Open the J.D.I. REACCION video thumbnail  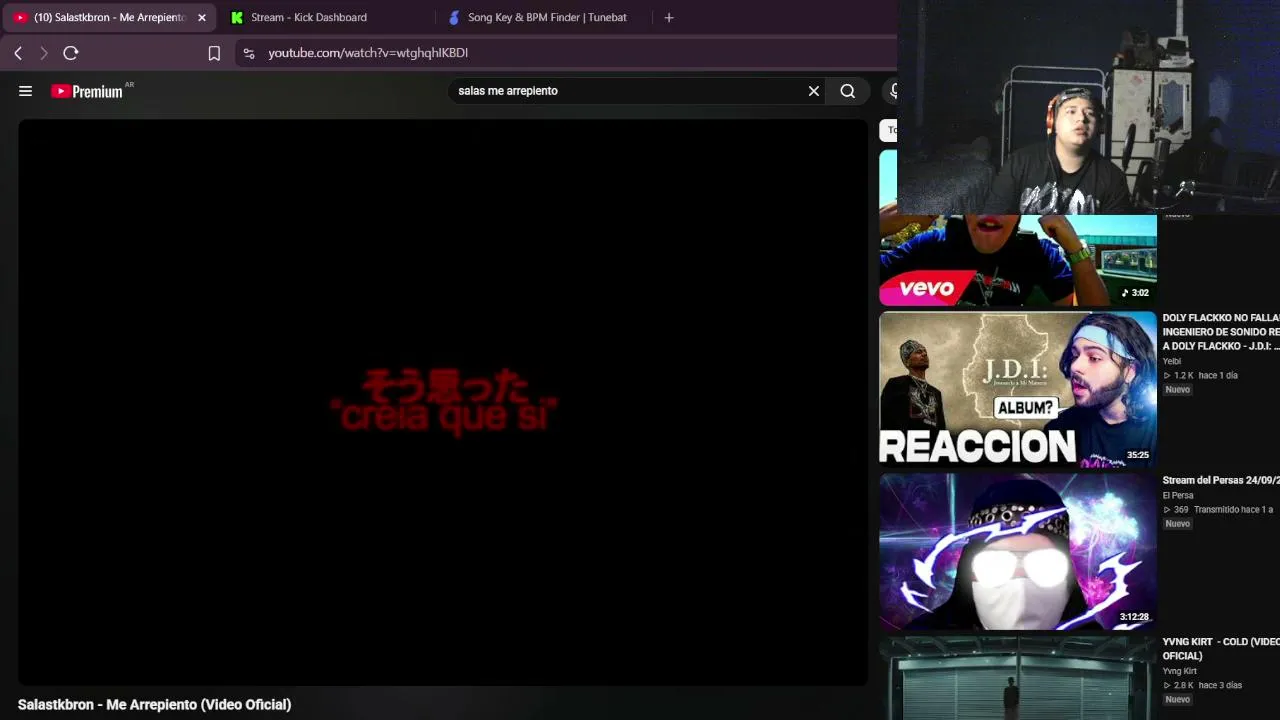(x=1018, y=389)
